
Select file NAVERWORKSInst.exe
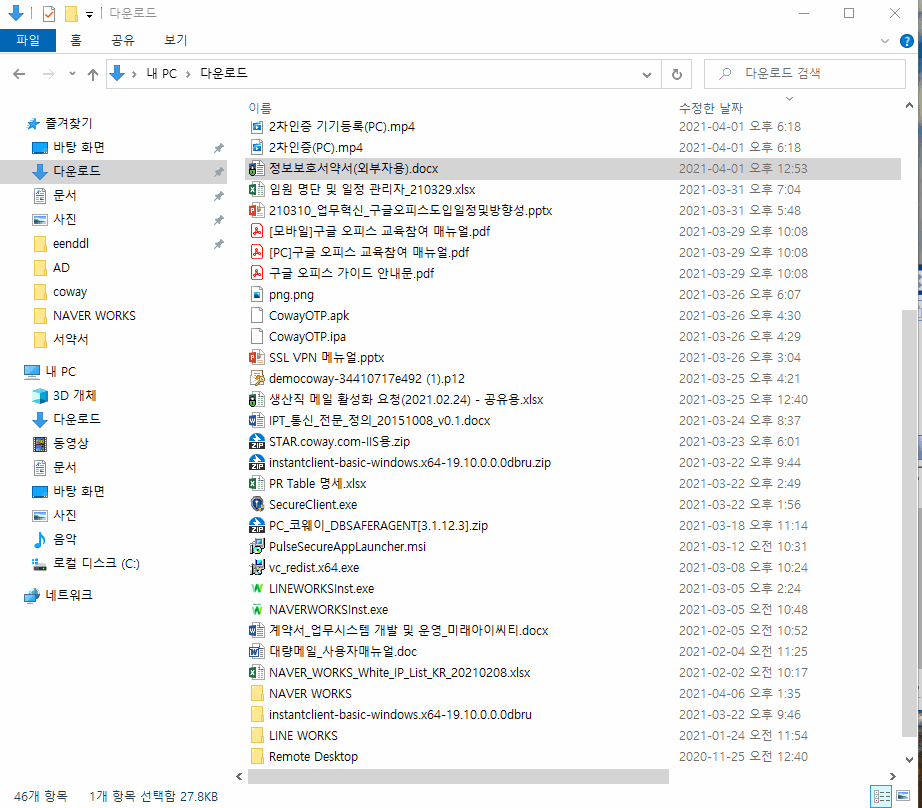pyautogui.click(x=328, y=610)
